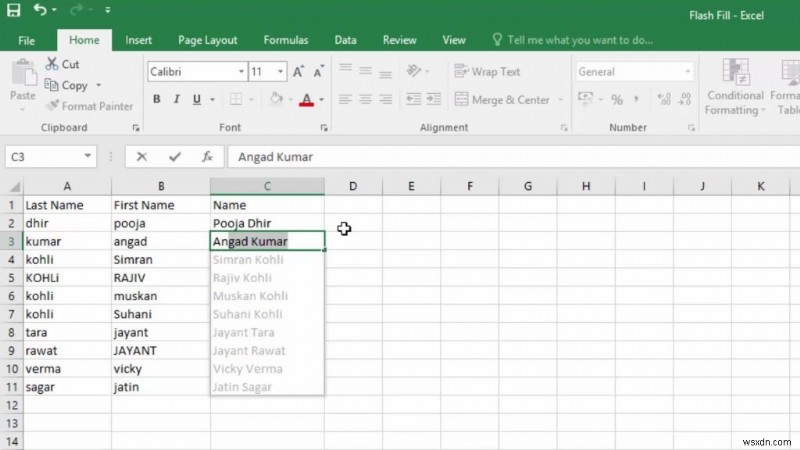This screenshot has width=800, height=450.
Task: Open the Customize Quick Access Toolbar arrow
Action: (x=108, y=10)
